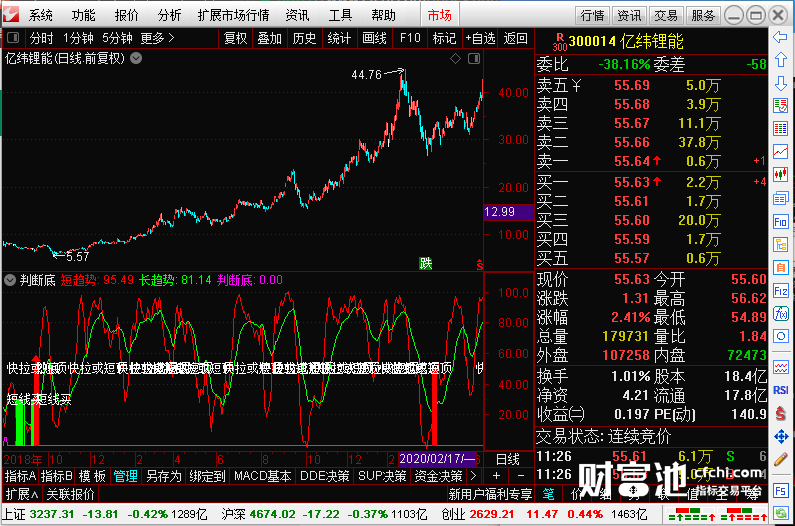Open the 功能 menu
The image size is (795, 526).
(x=84, y=15)
